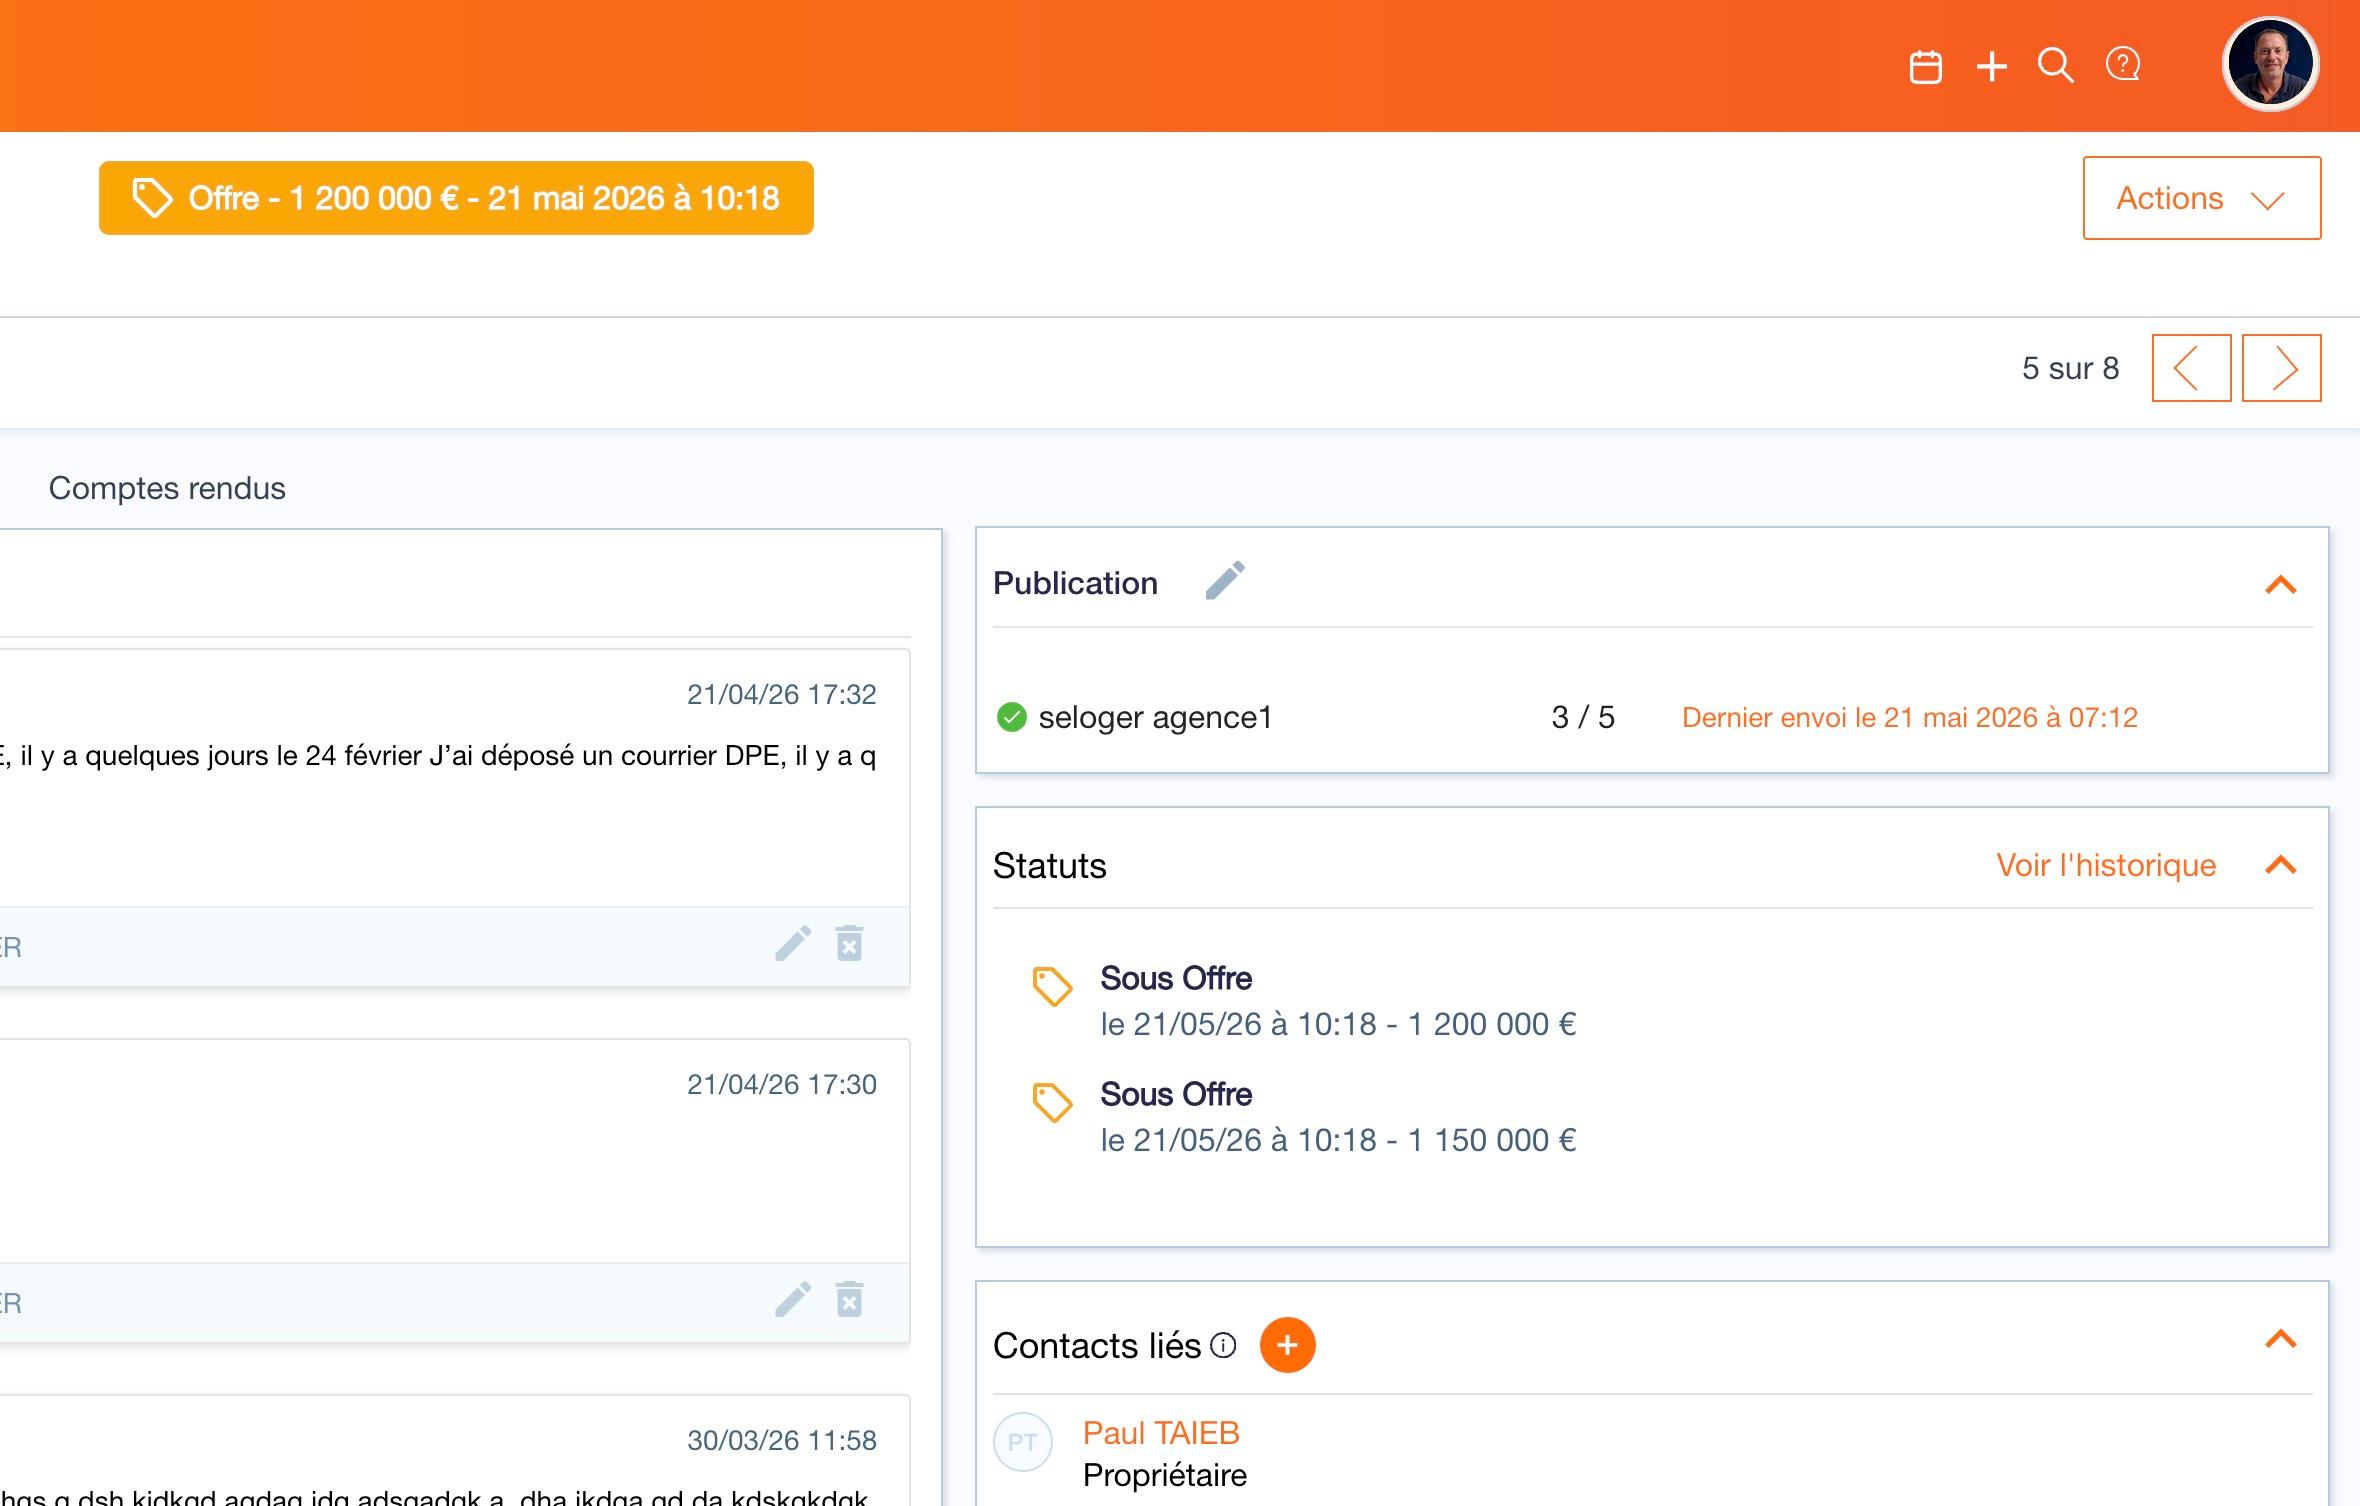Click the 30/03/26 11:58 timestamp
This screenshot has width=2360, height=1506.
pos(781,1440)
